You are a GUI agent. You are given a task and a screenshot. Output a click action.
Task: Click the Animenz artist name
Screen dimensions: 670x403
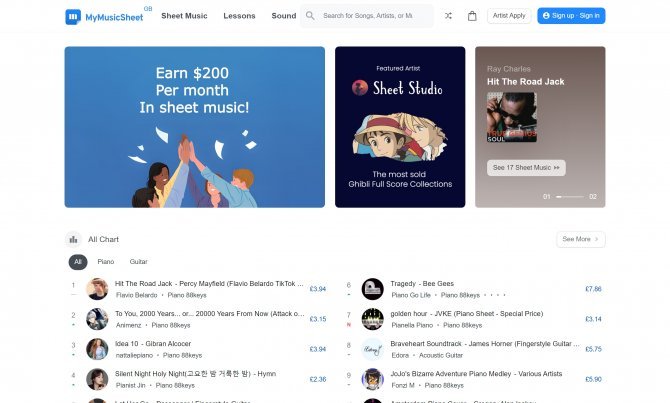(128, 325)
